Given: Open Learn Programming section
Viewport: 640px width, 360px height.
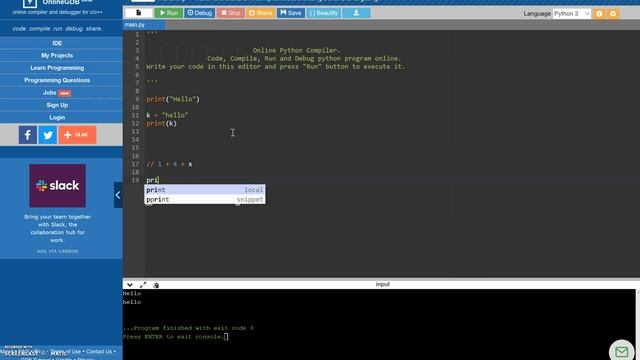Looking at the screenshot, I should tap(57, 68).
